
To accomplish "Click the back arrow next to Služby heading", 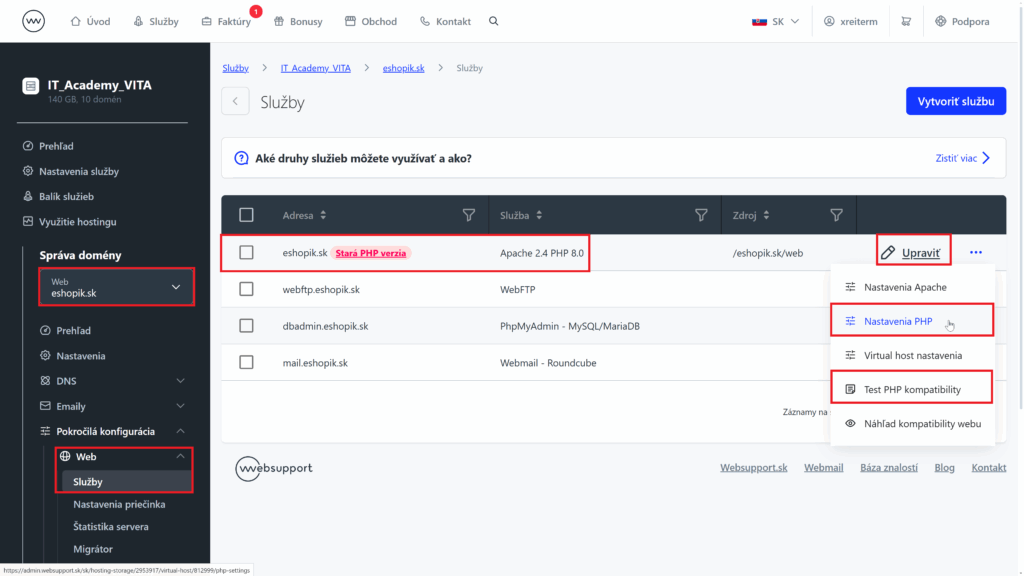I will coord(235,100).
